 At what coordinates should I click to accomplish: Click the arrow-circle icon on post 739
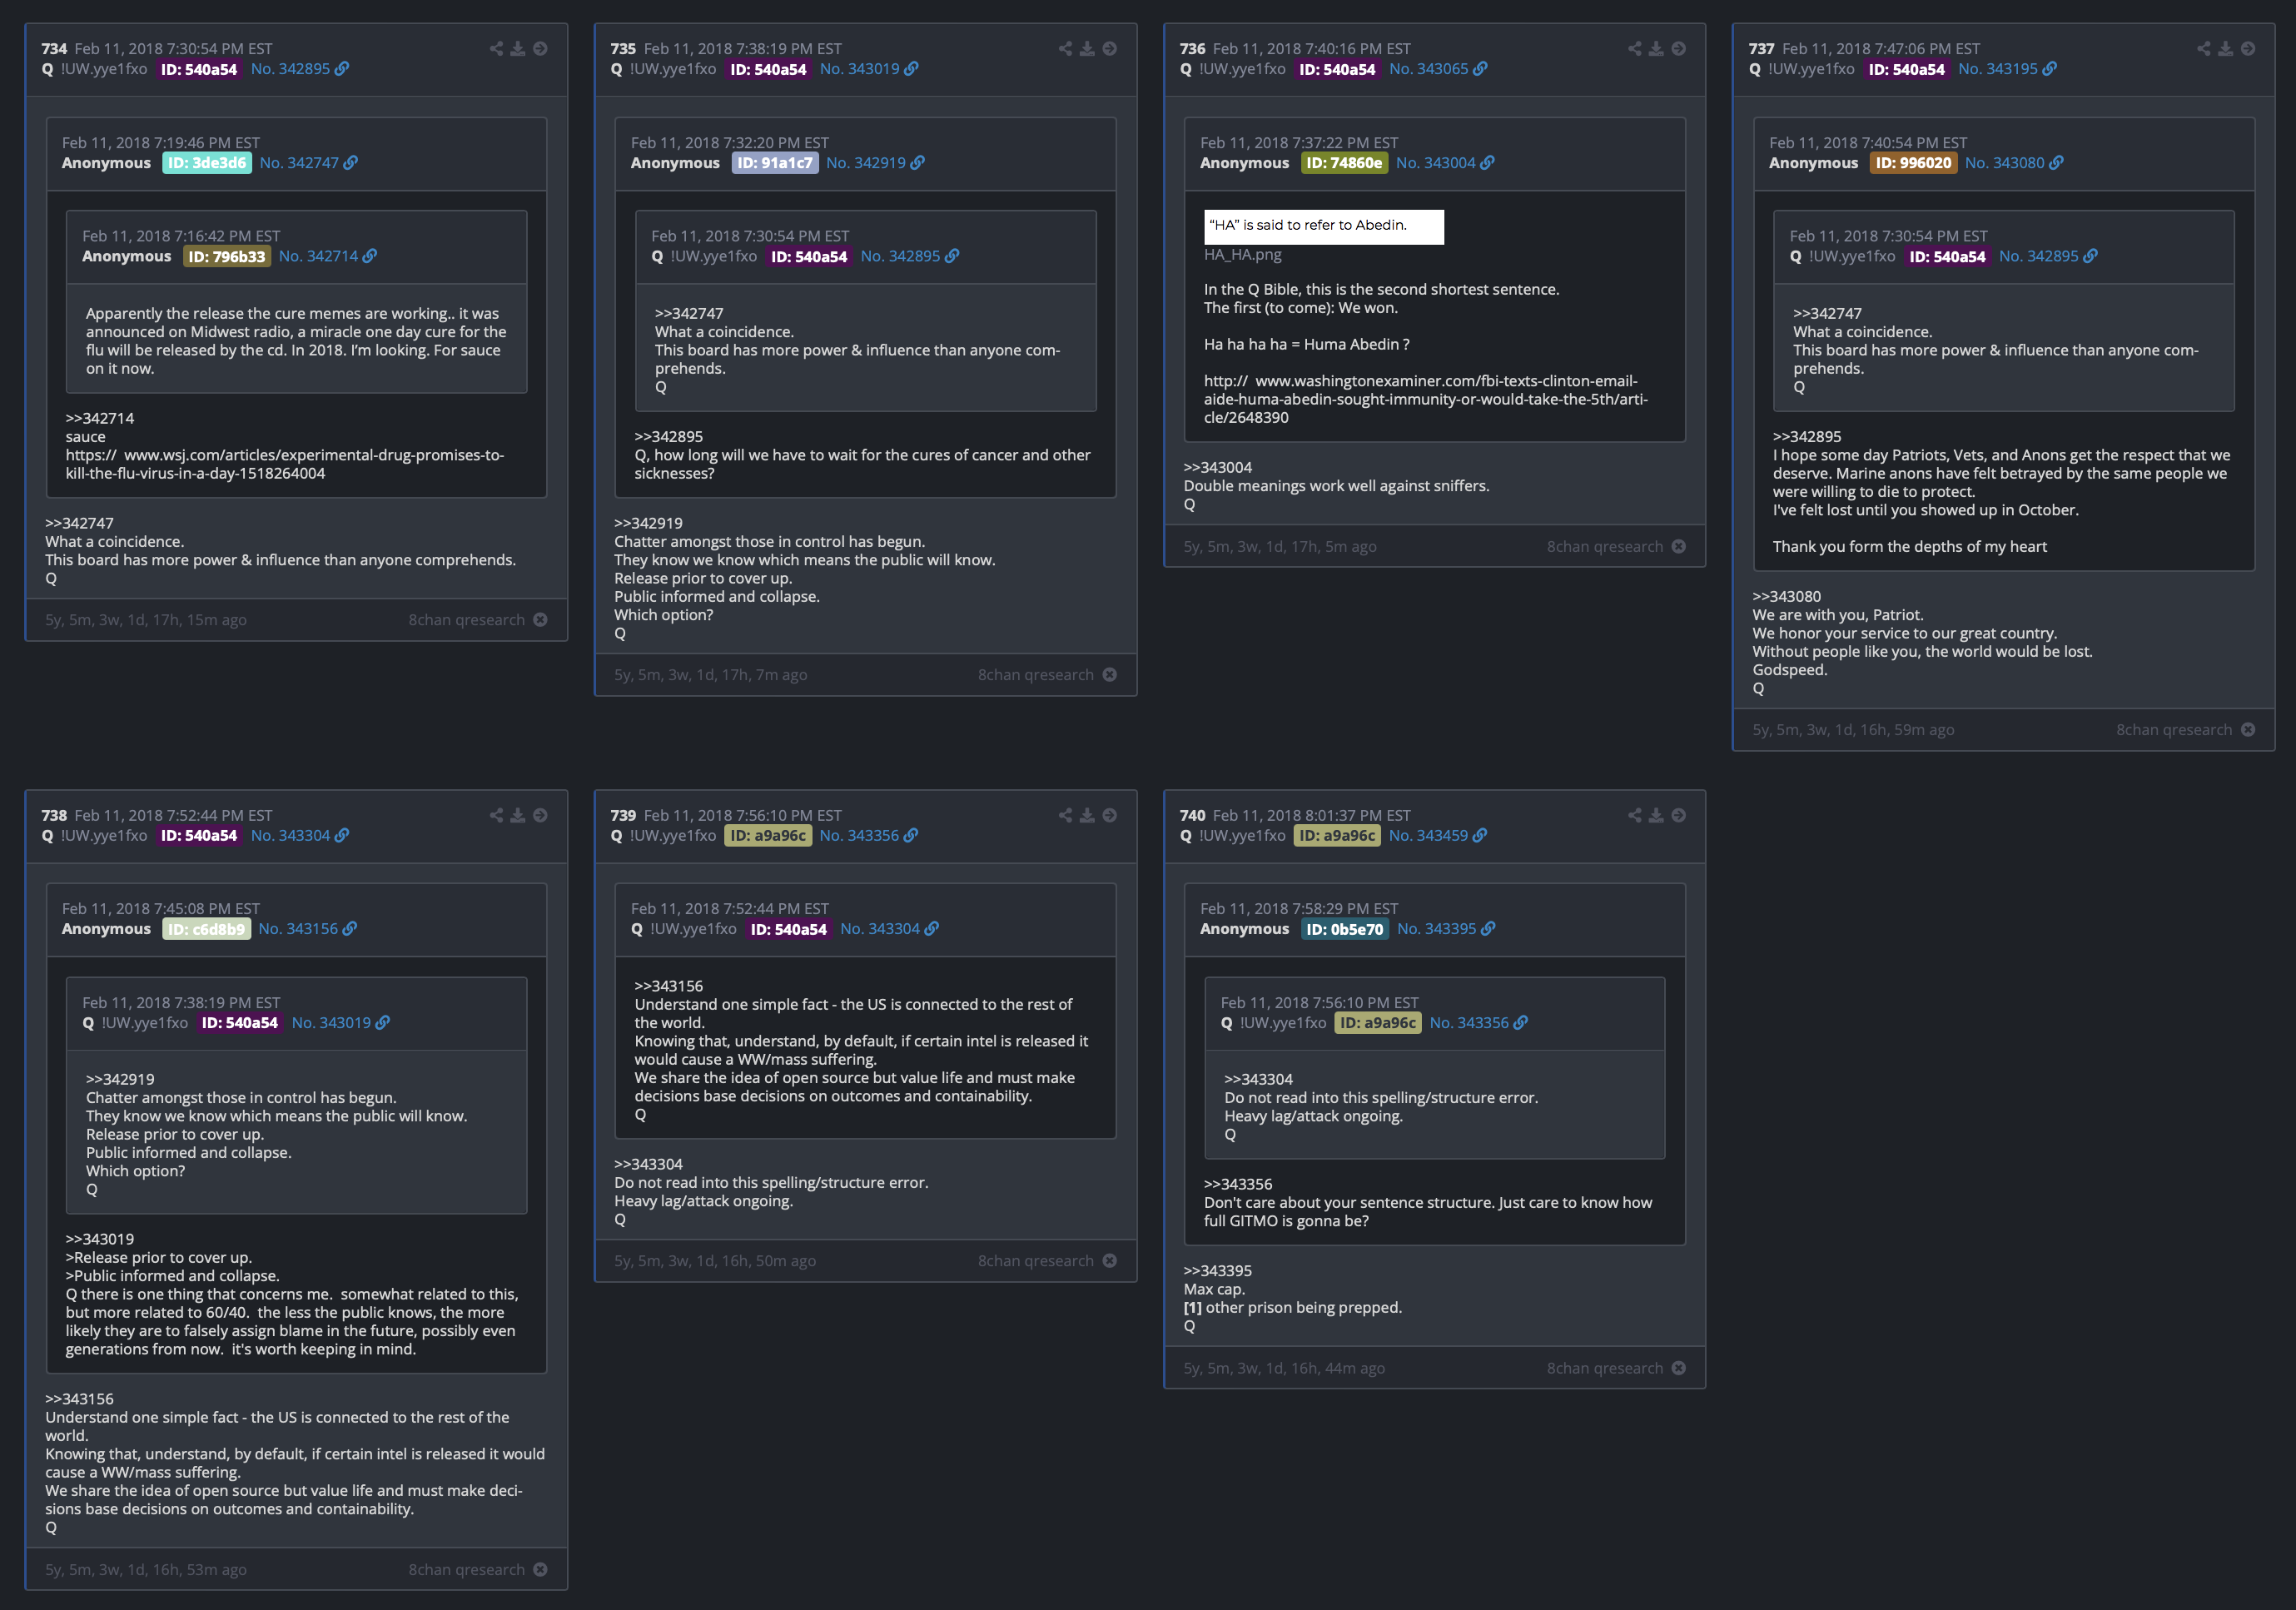(1110, 815)
